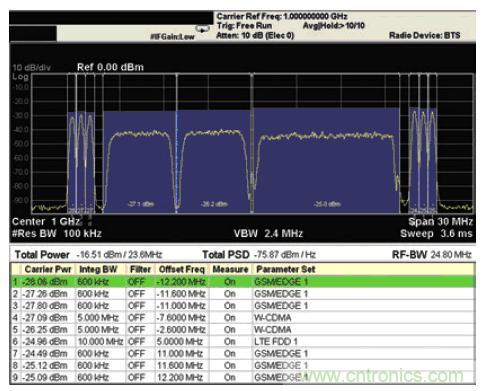Select the 10.000 MHz Integ BW cell
The image size is (483, 391).
(x=100, y=342)
